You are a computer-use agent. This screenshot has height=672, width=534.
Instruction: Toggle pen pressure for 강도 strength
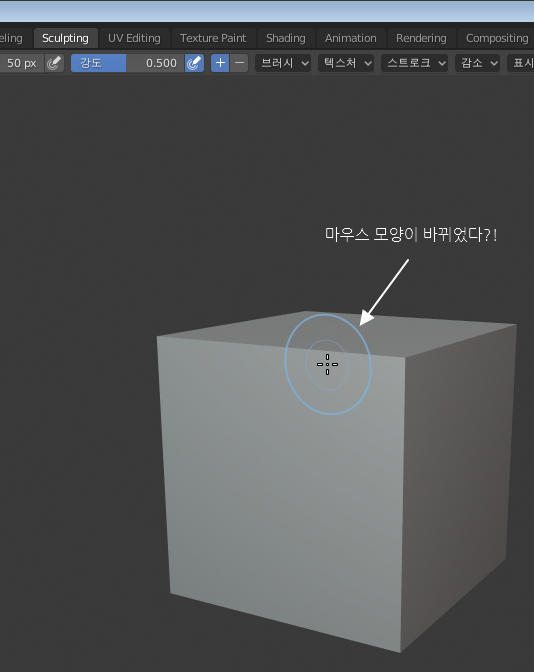[x=194, y=63]
